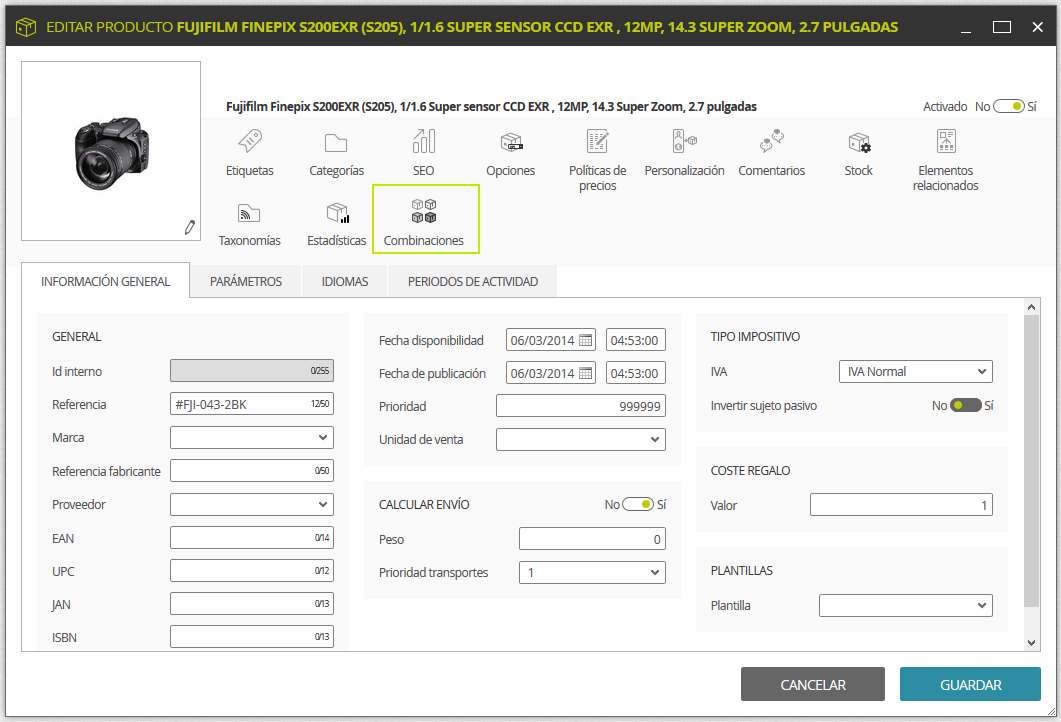Open the Etiquetas tag icon
The width and height of the screenshot is (1061, 722).
click(x=250, y=141)
